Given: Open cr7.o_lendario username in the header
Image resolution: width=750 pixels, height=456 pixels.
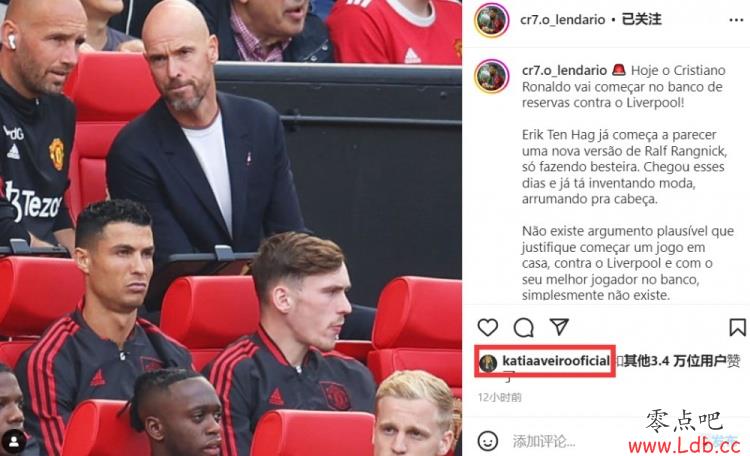Looking at the screenshot, I should click(x=562, y=20).
